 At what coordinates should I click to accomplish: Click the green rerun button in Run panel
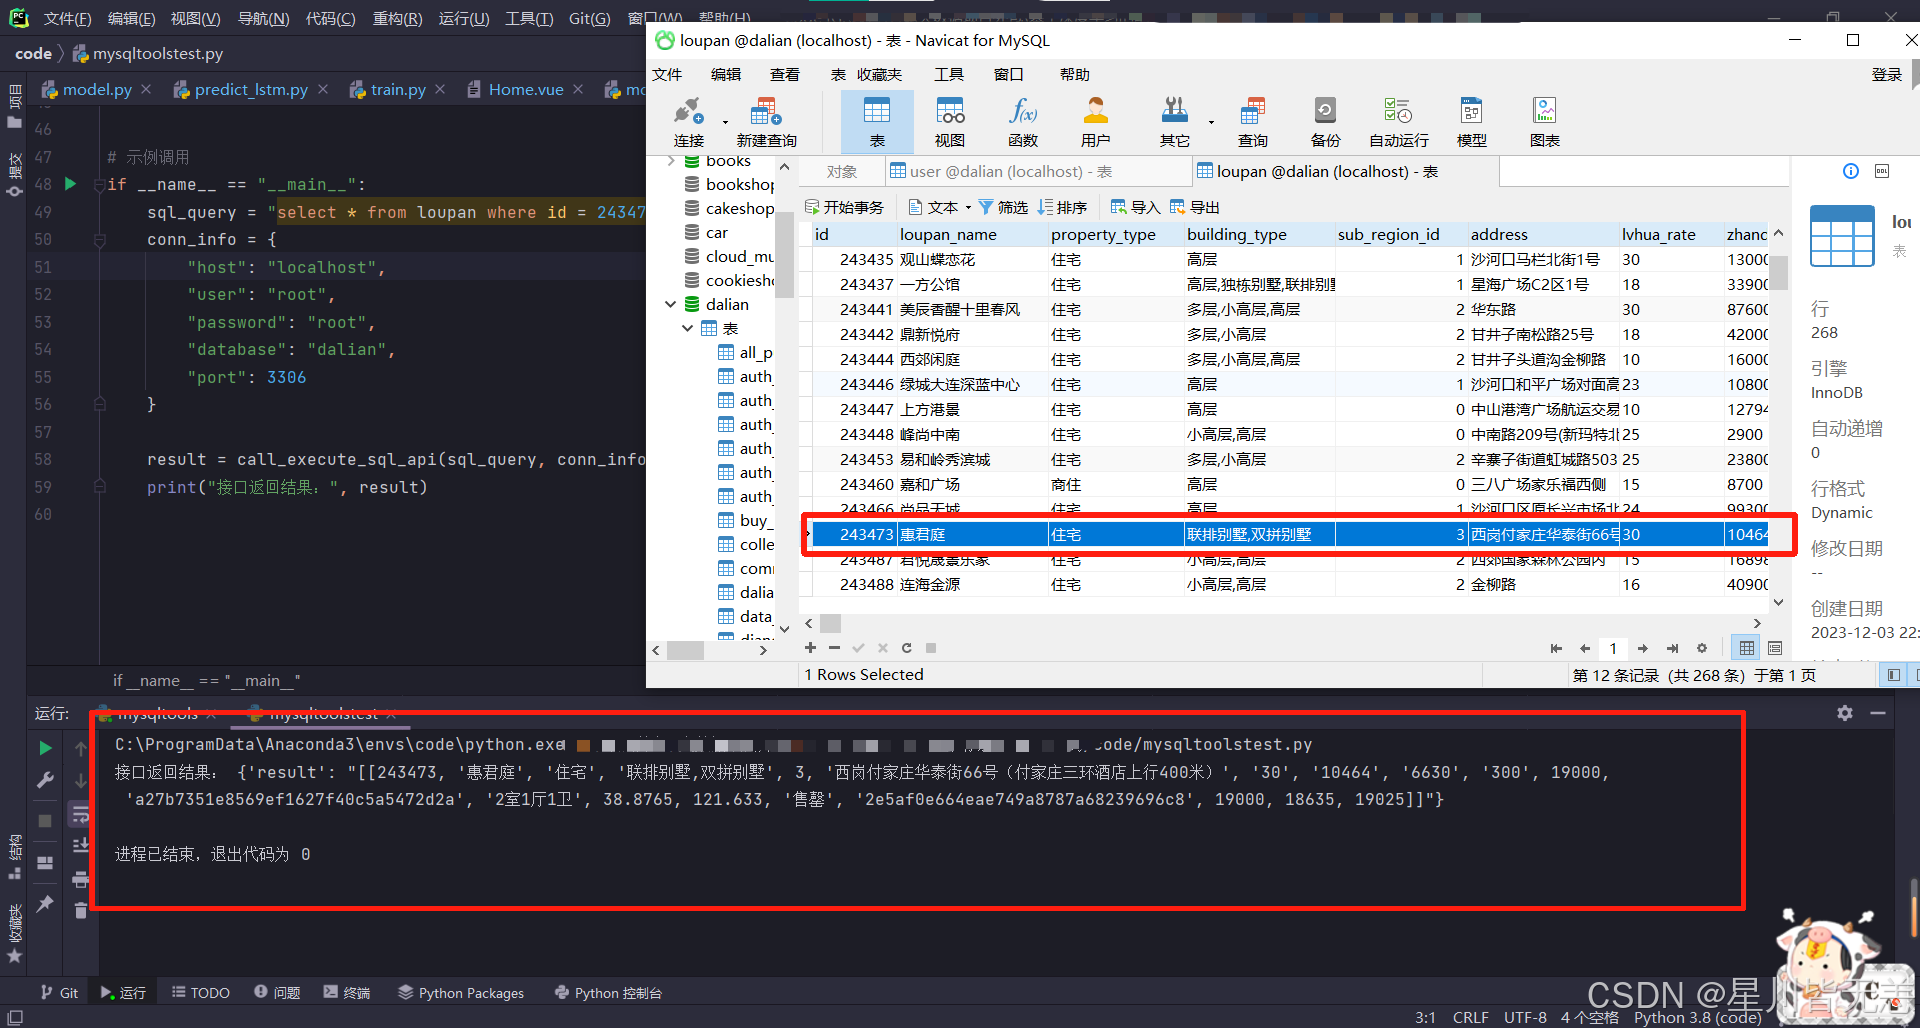45,748
